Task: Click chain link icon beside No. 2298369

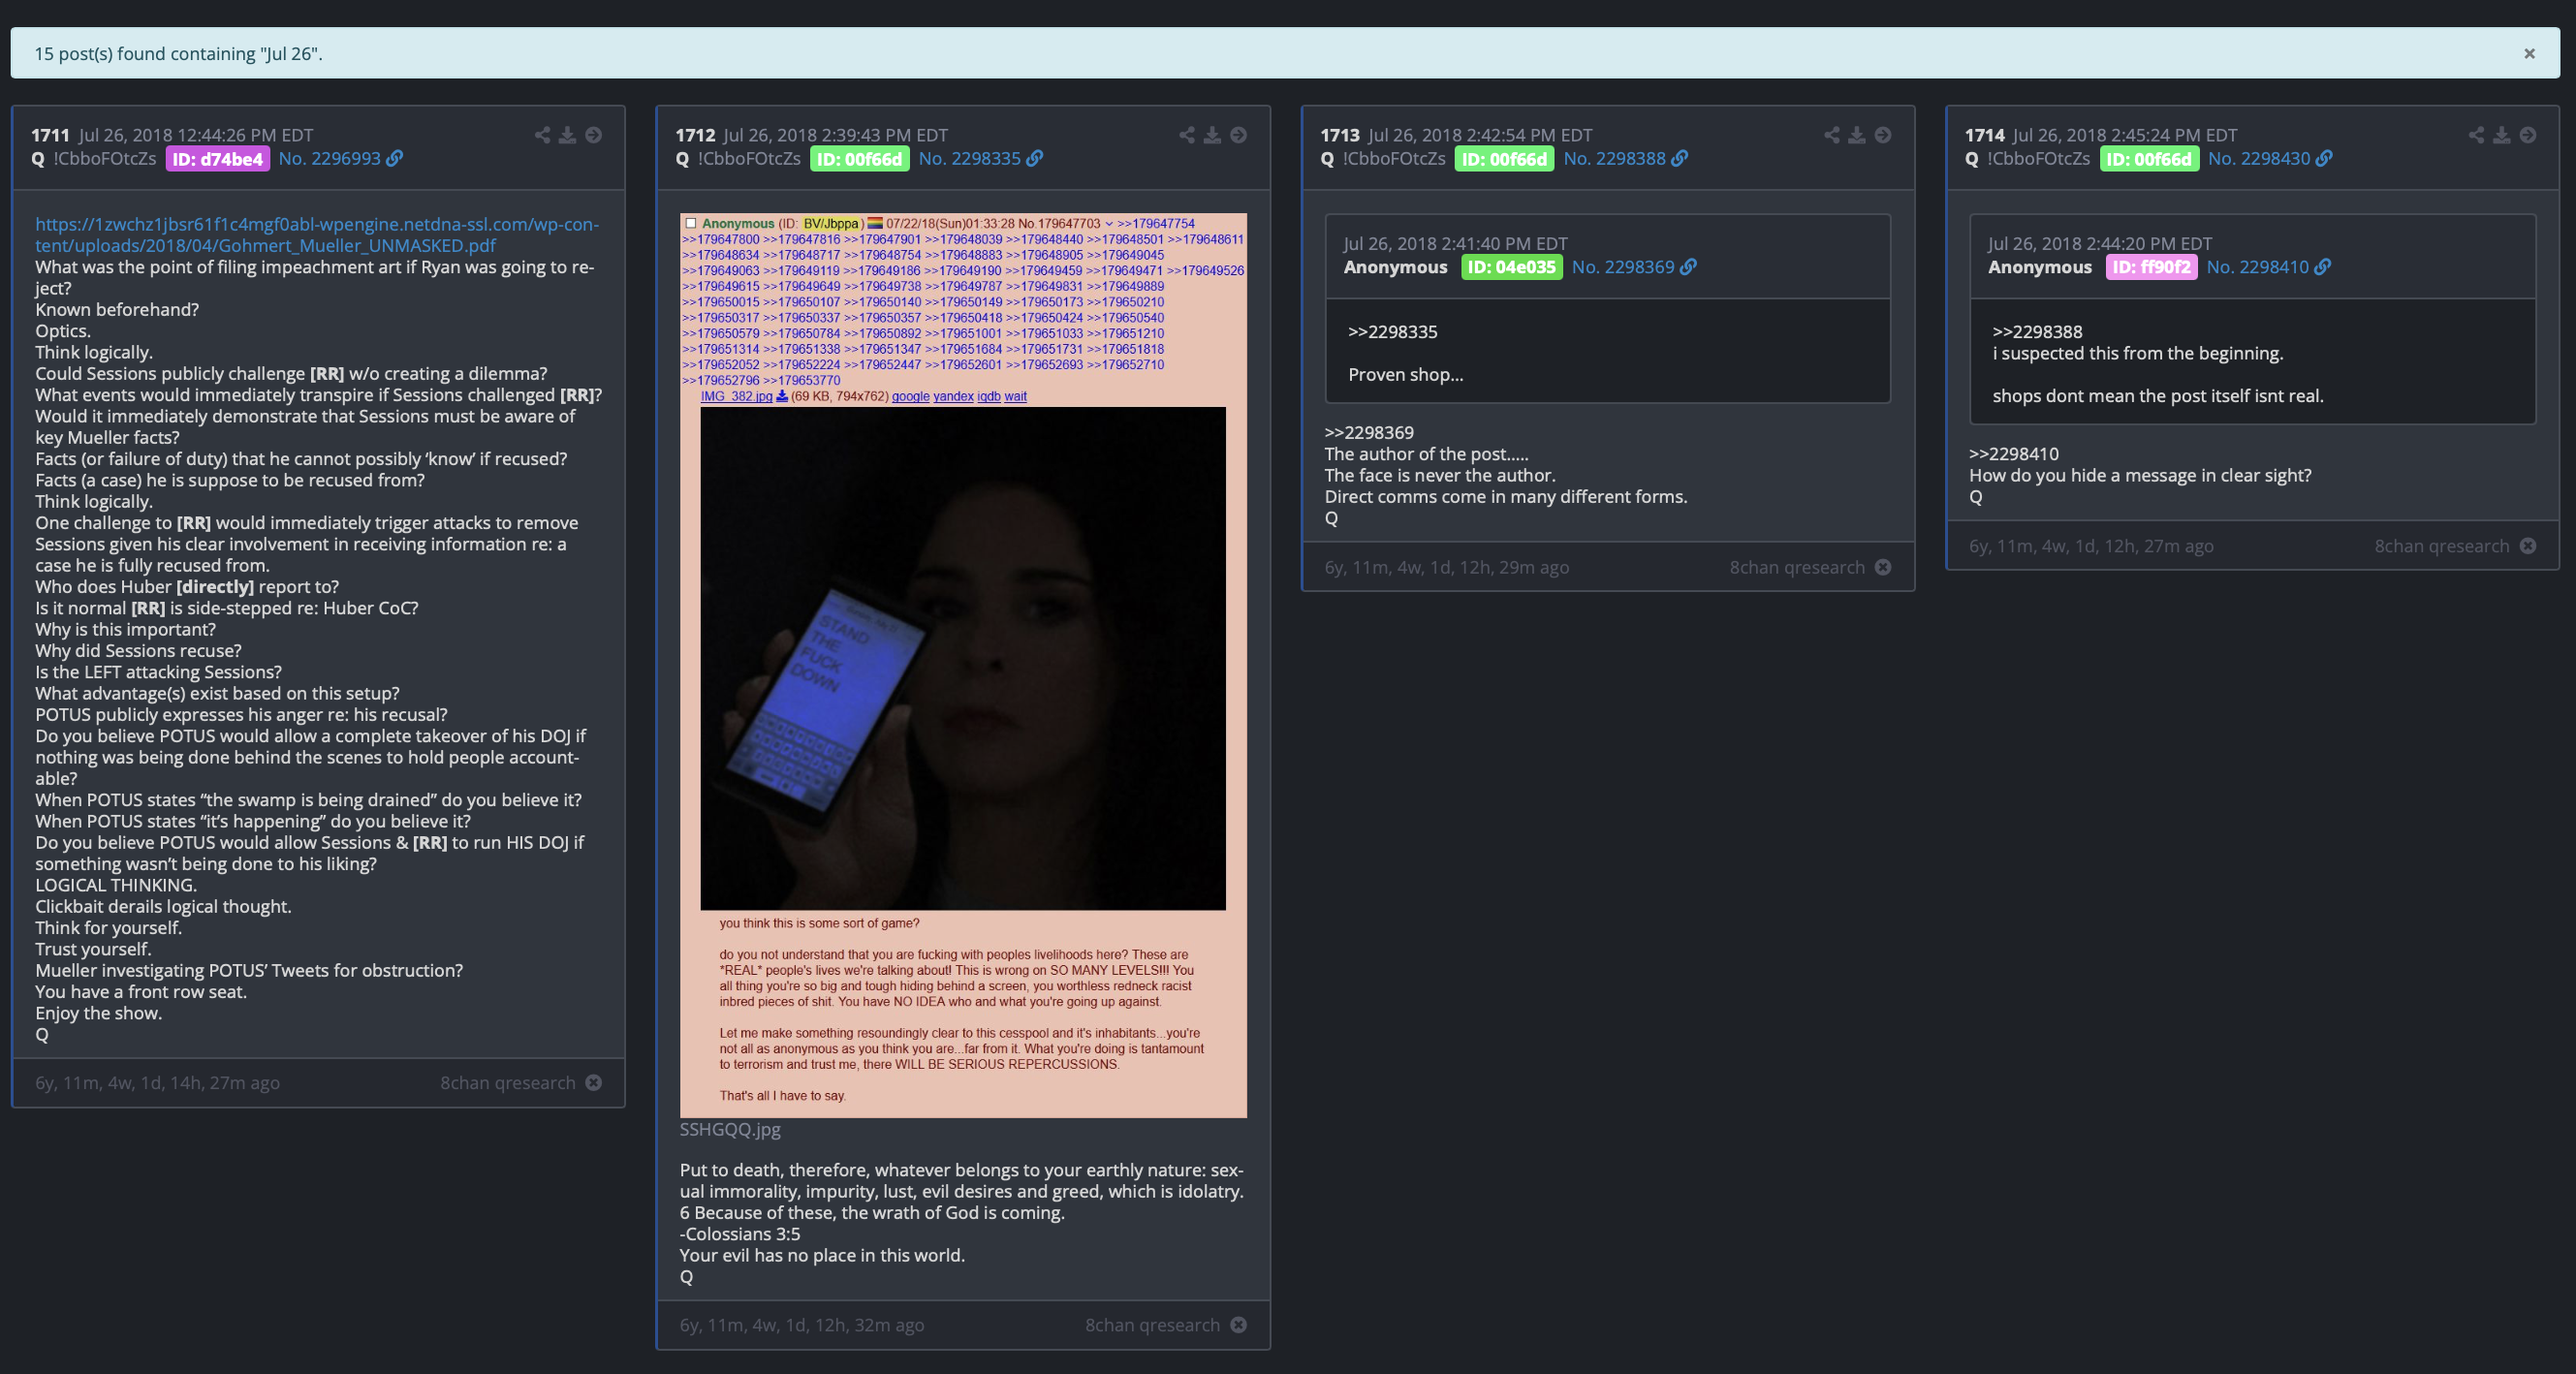Action: [x=1688, y=267]
